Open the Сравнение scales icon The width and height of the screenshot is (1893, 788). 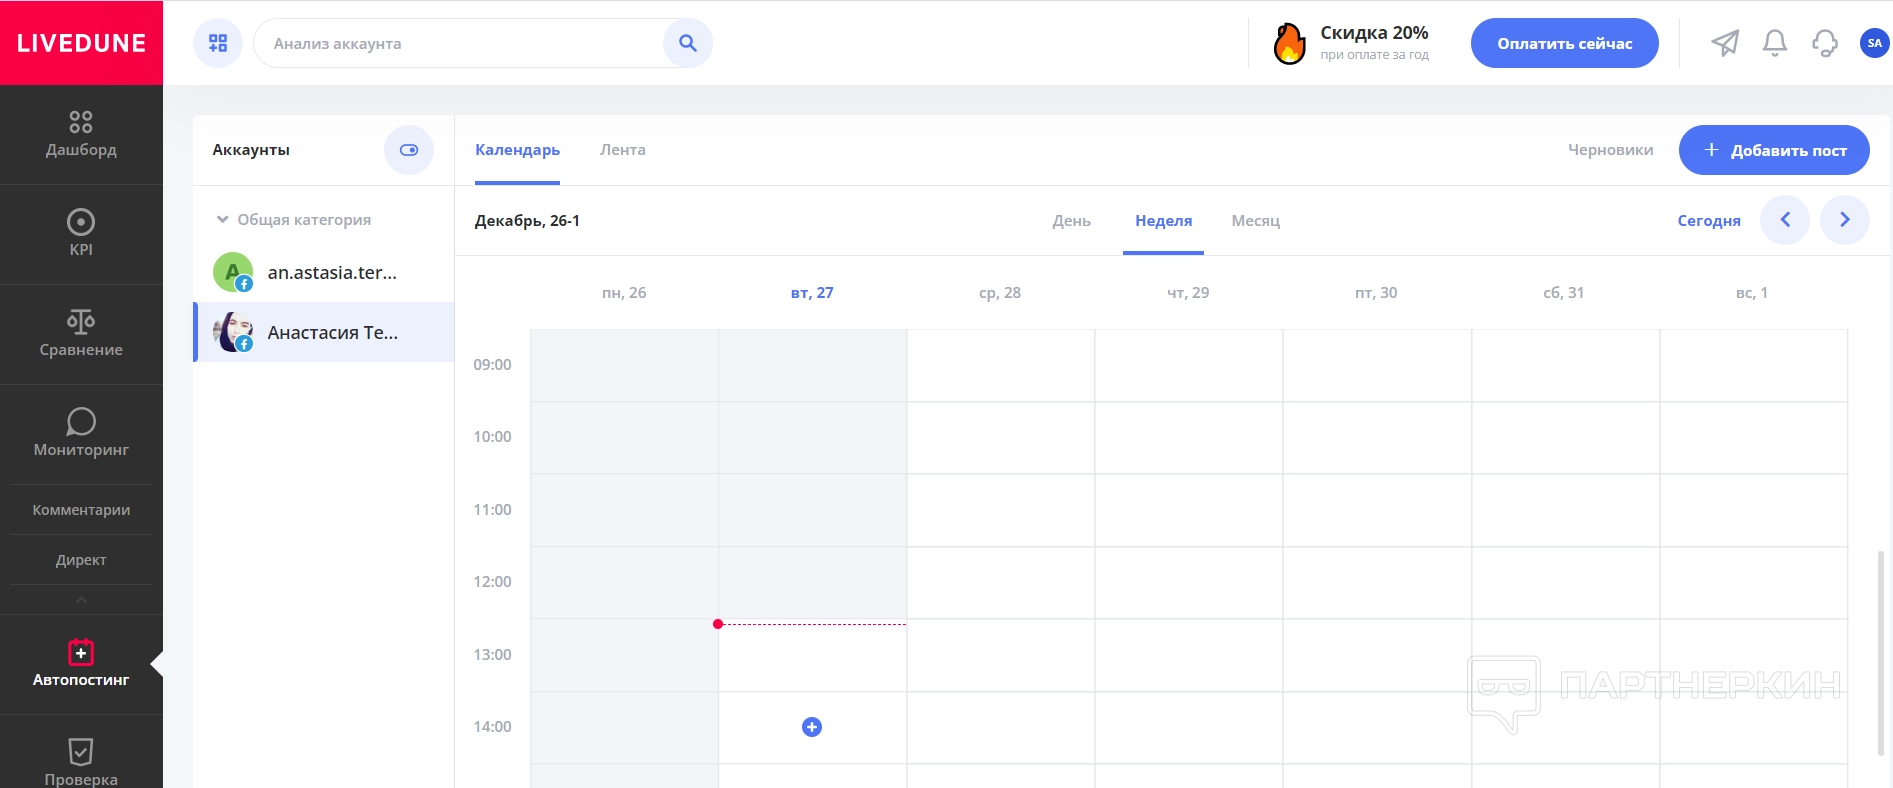tap(81, 322)
